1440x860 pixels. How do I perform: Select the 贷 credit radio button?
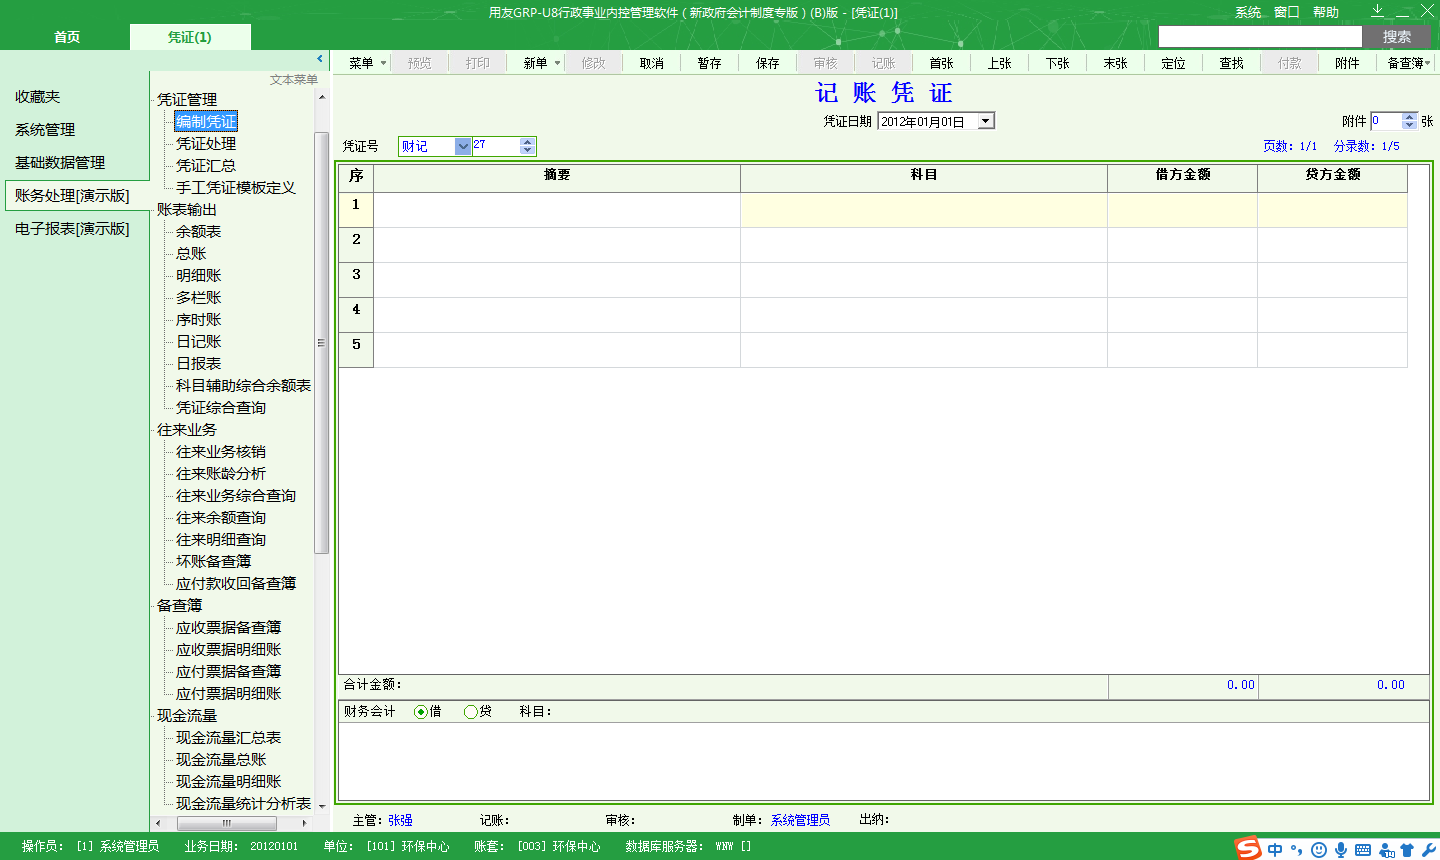click(x=471, y=712)
